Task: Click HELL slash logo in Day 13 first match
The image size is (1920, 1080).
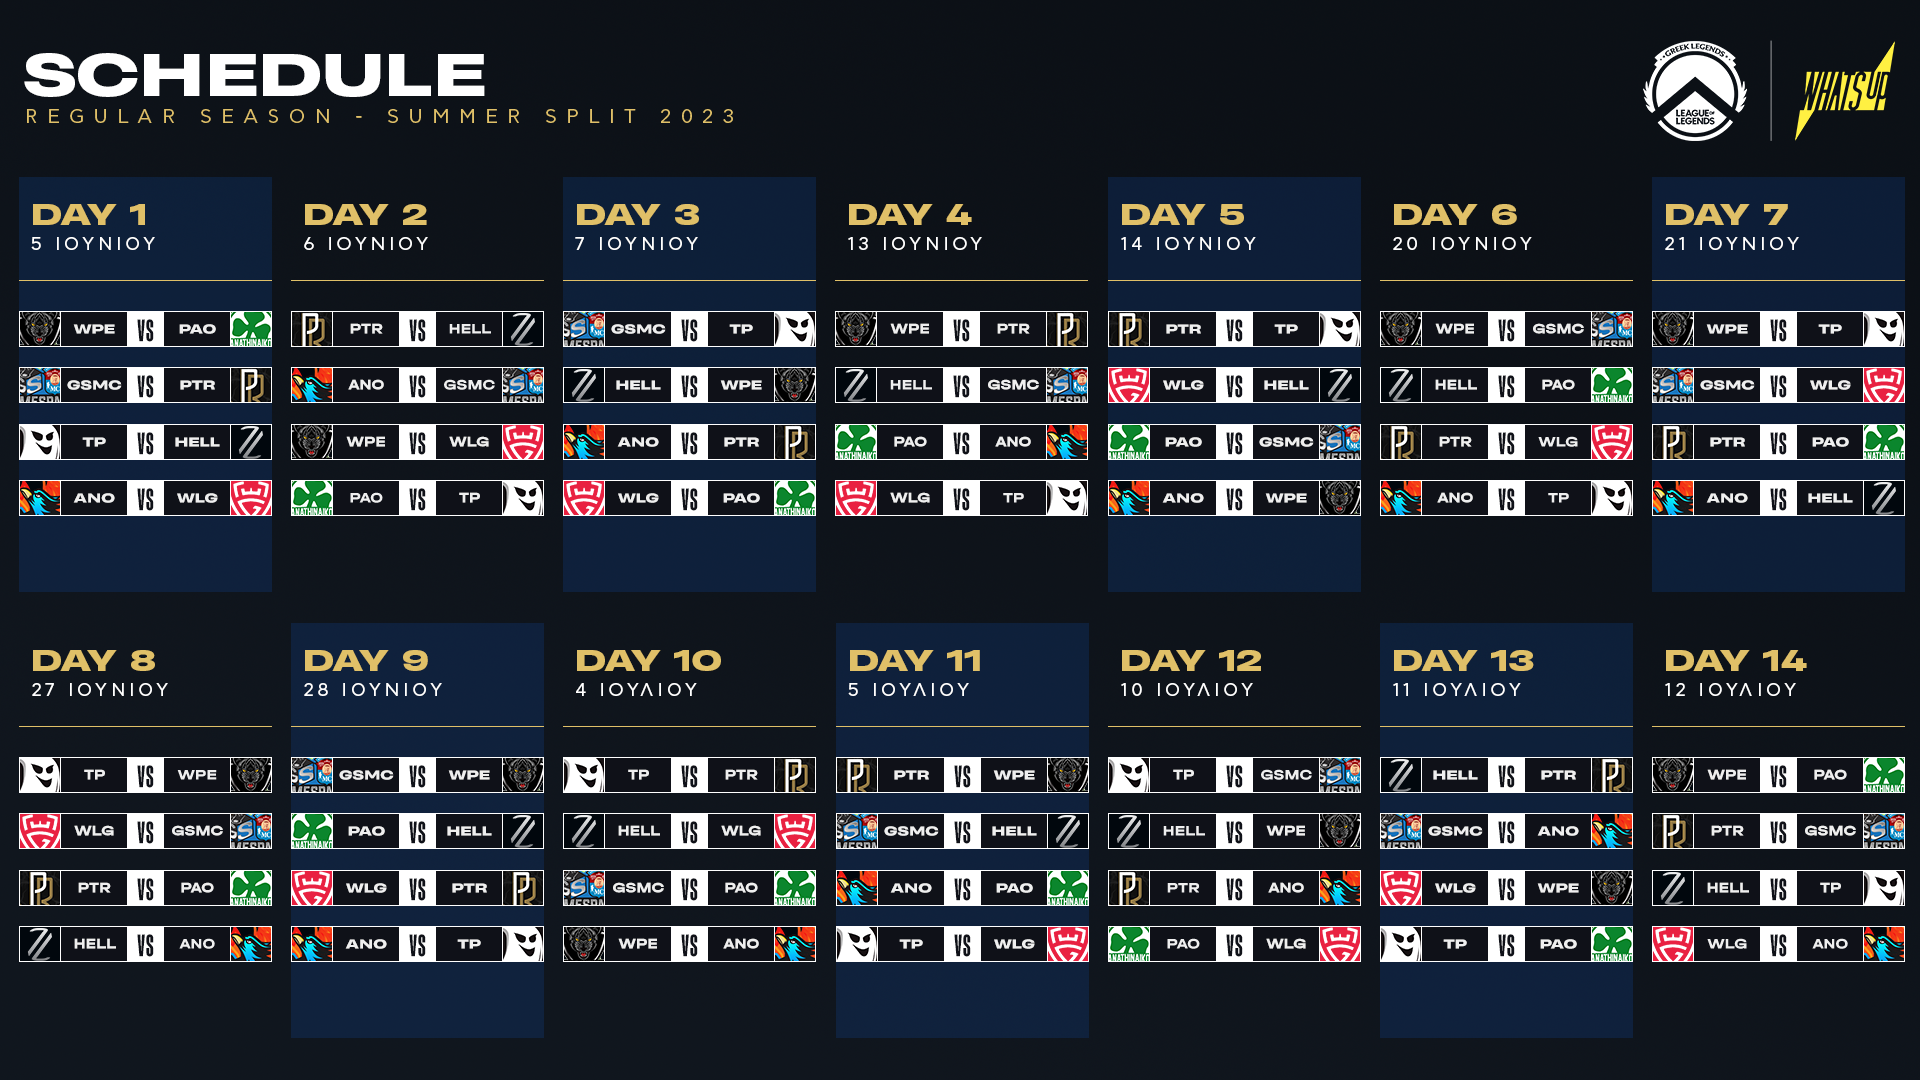Action: pyautogui.click(x=1401, y=775)
